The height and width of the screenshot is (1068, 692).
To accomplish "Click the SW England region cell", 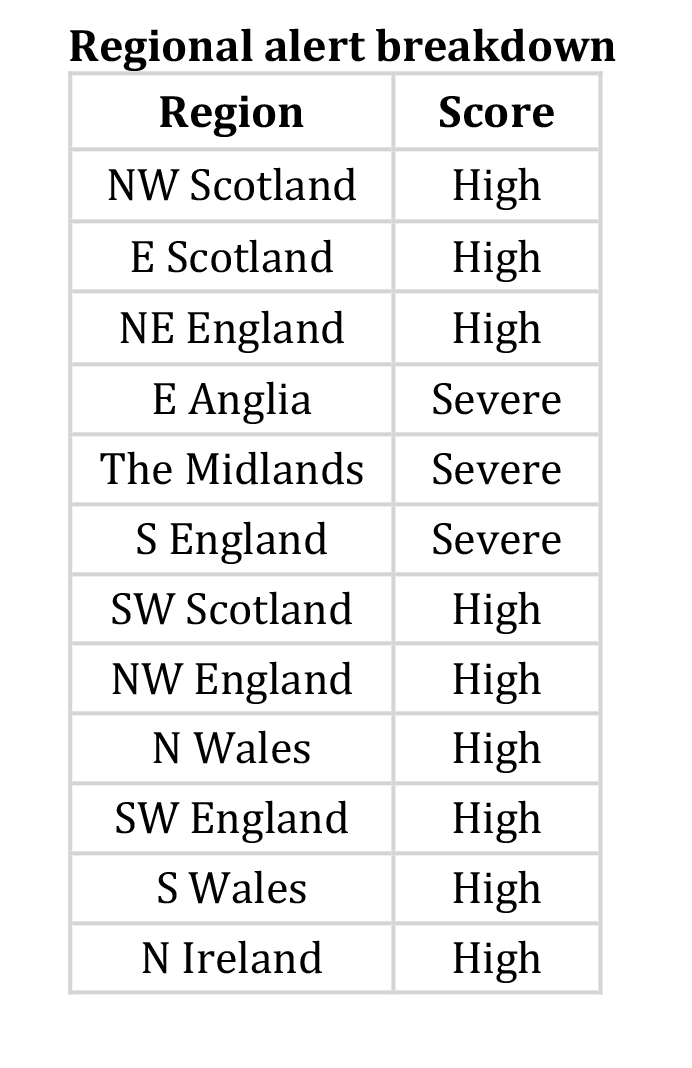I will point(232,818).
